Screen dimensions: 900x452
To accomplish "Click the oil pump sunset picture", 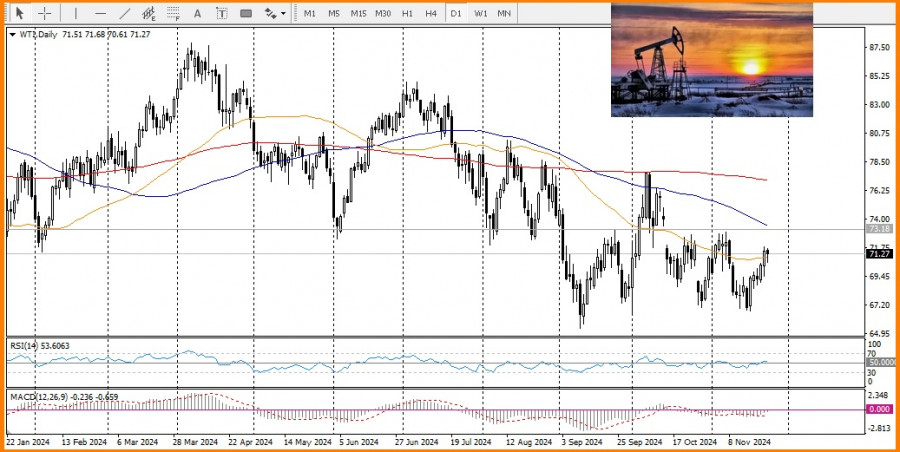I will (x=712, y=60).
